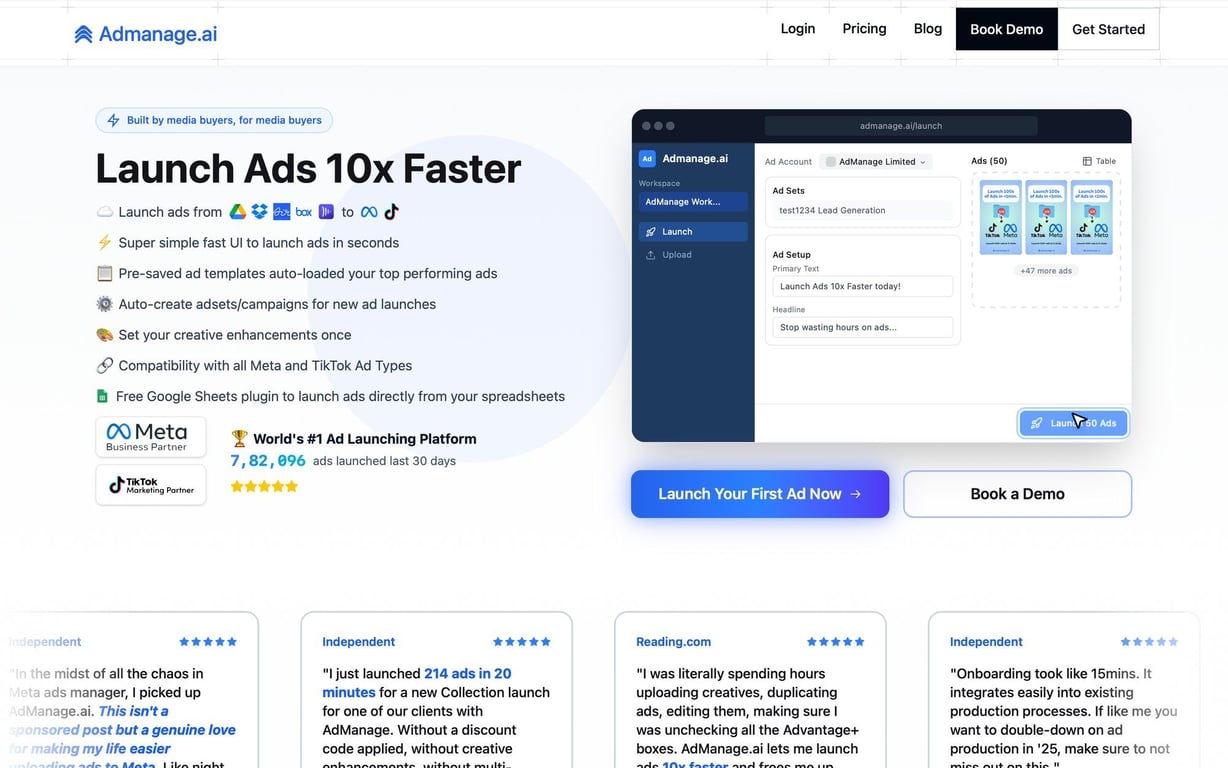Click the gear icon beside 'Auto-create adsets/campaigns'
The height and width of the screenshot is (768, 1228).
(x=104, y=304)
